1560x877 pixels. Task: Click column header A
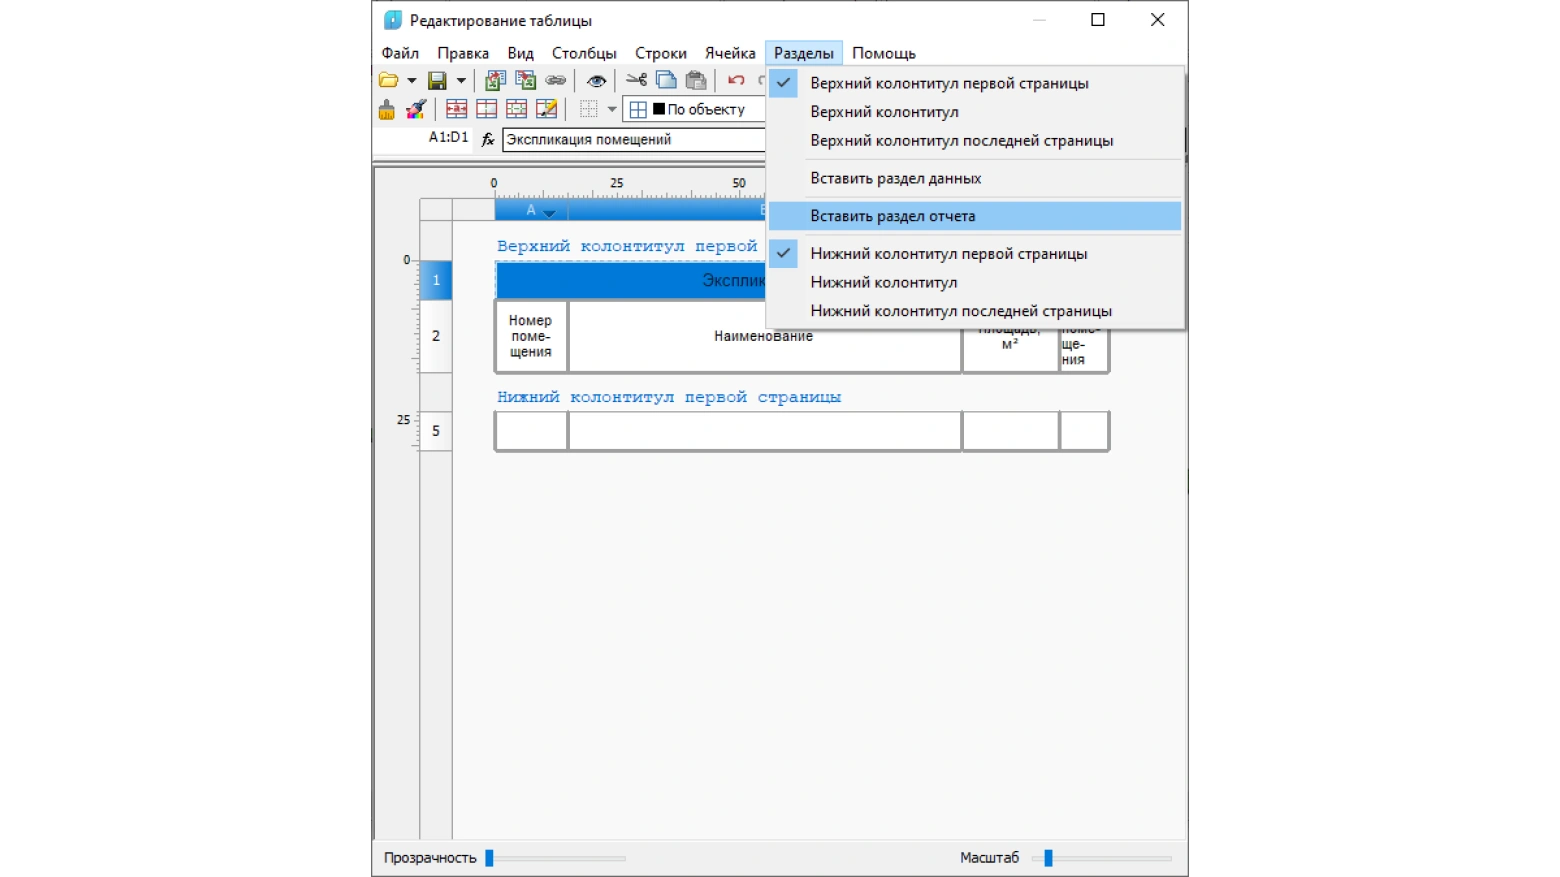(x=531, y=210)
